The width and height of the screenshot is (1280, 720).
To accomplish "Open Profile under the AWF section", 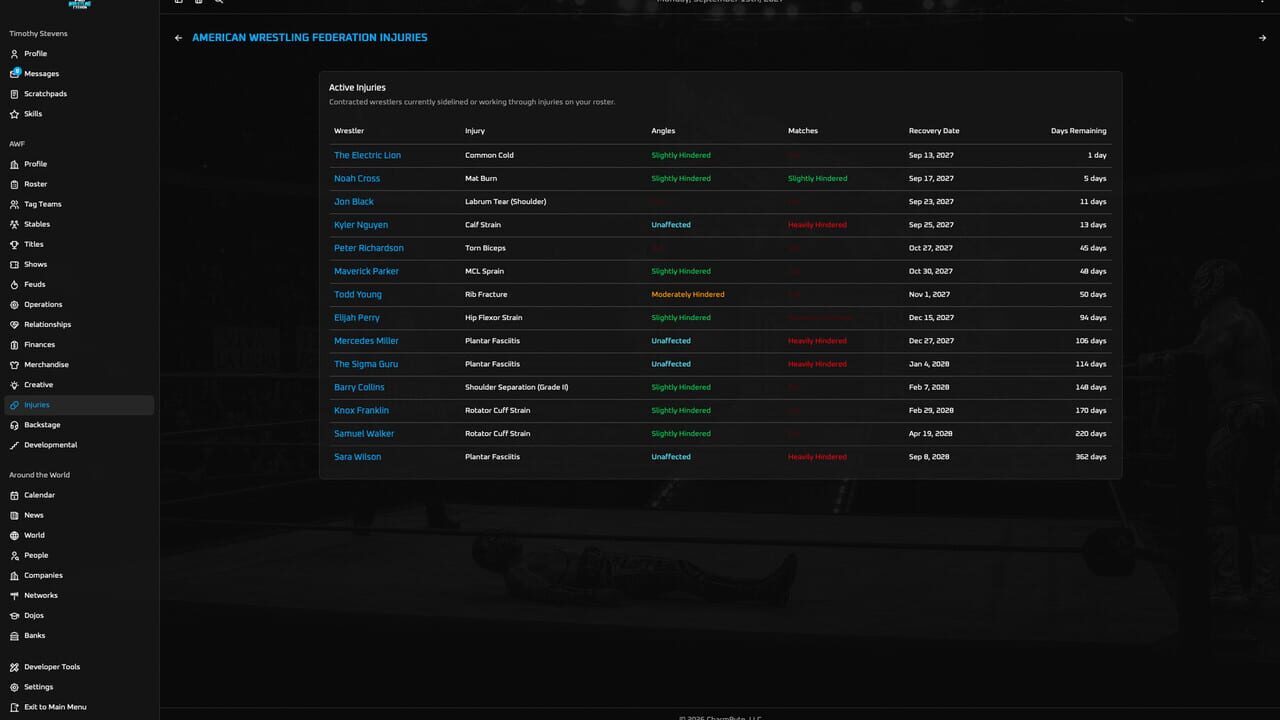I will point(35,164).
